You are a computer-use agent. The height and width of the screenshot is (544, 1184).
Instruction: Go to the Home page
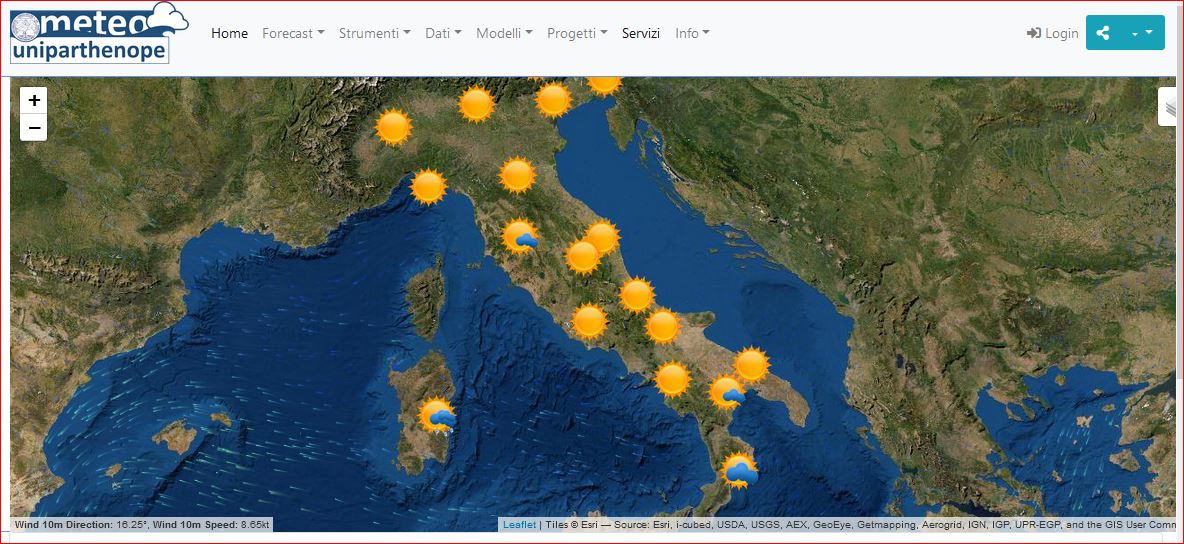click(x=229, y=33)
